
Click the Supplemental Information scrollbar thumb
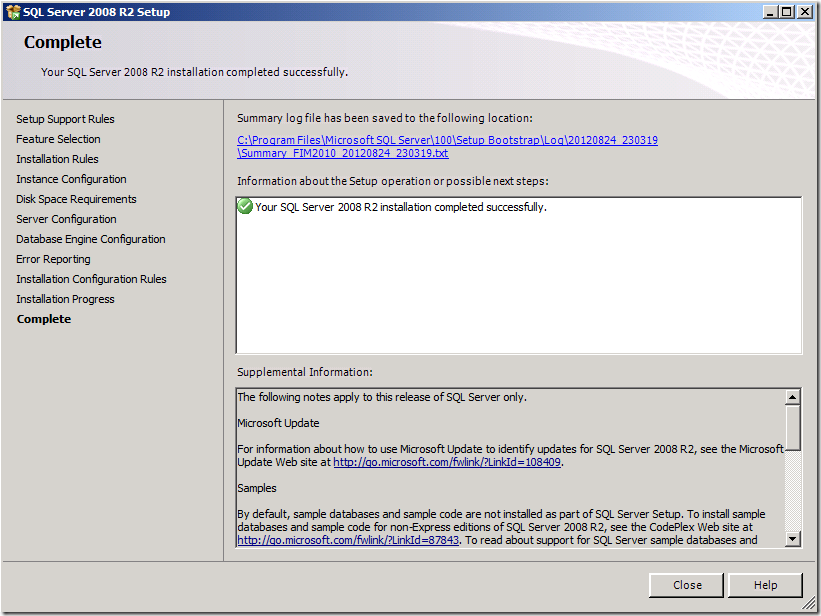tap(792, 427)
